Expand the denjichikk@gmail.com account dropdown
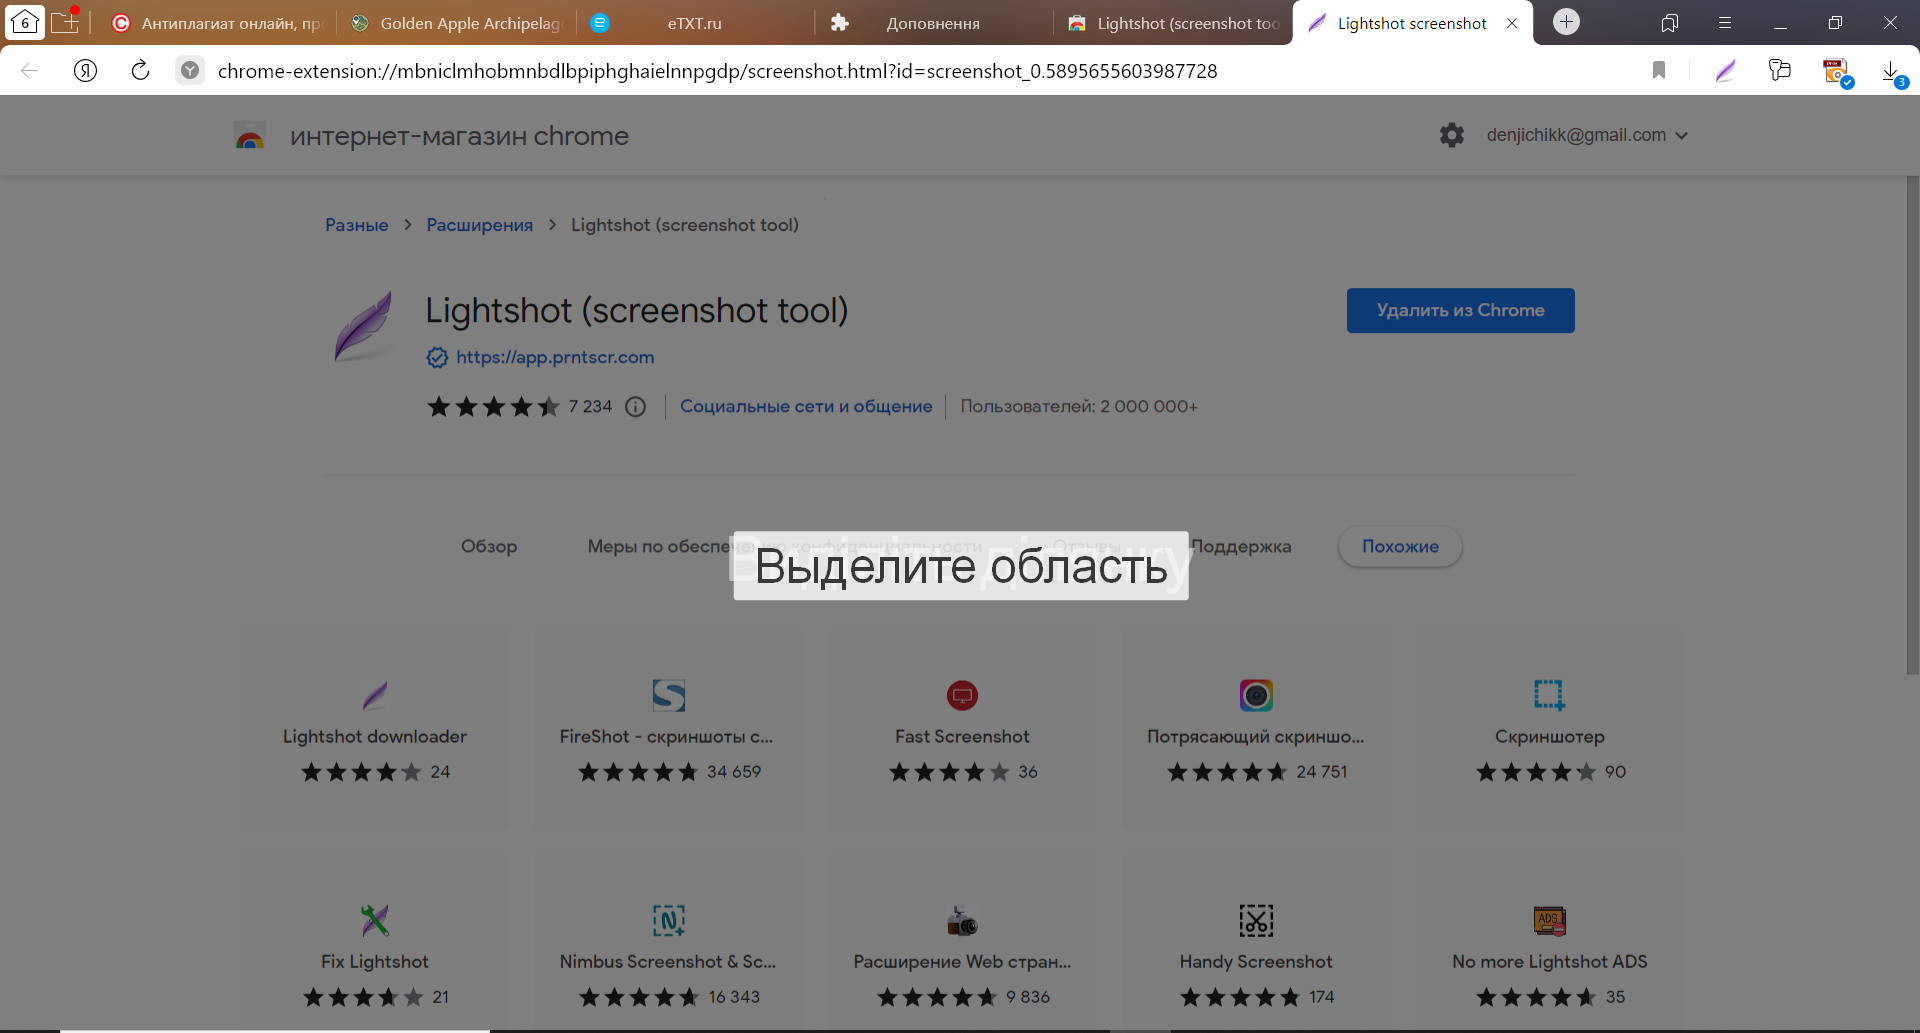This screenshot has width=1920, height=1033. tap(1587, 135)
